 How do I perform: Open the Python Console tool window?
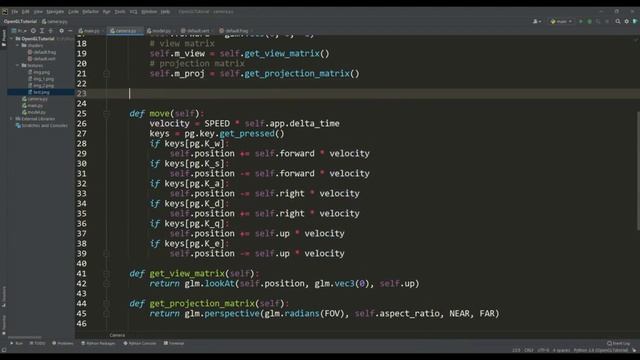(x=140, y=343)
